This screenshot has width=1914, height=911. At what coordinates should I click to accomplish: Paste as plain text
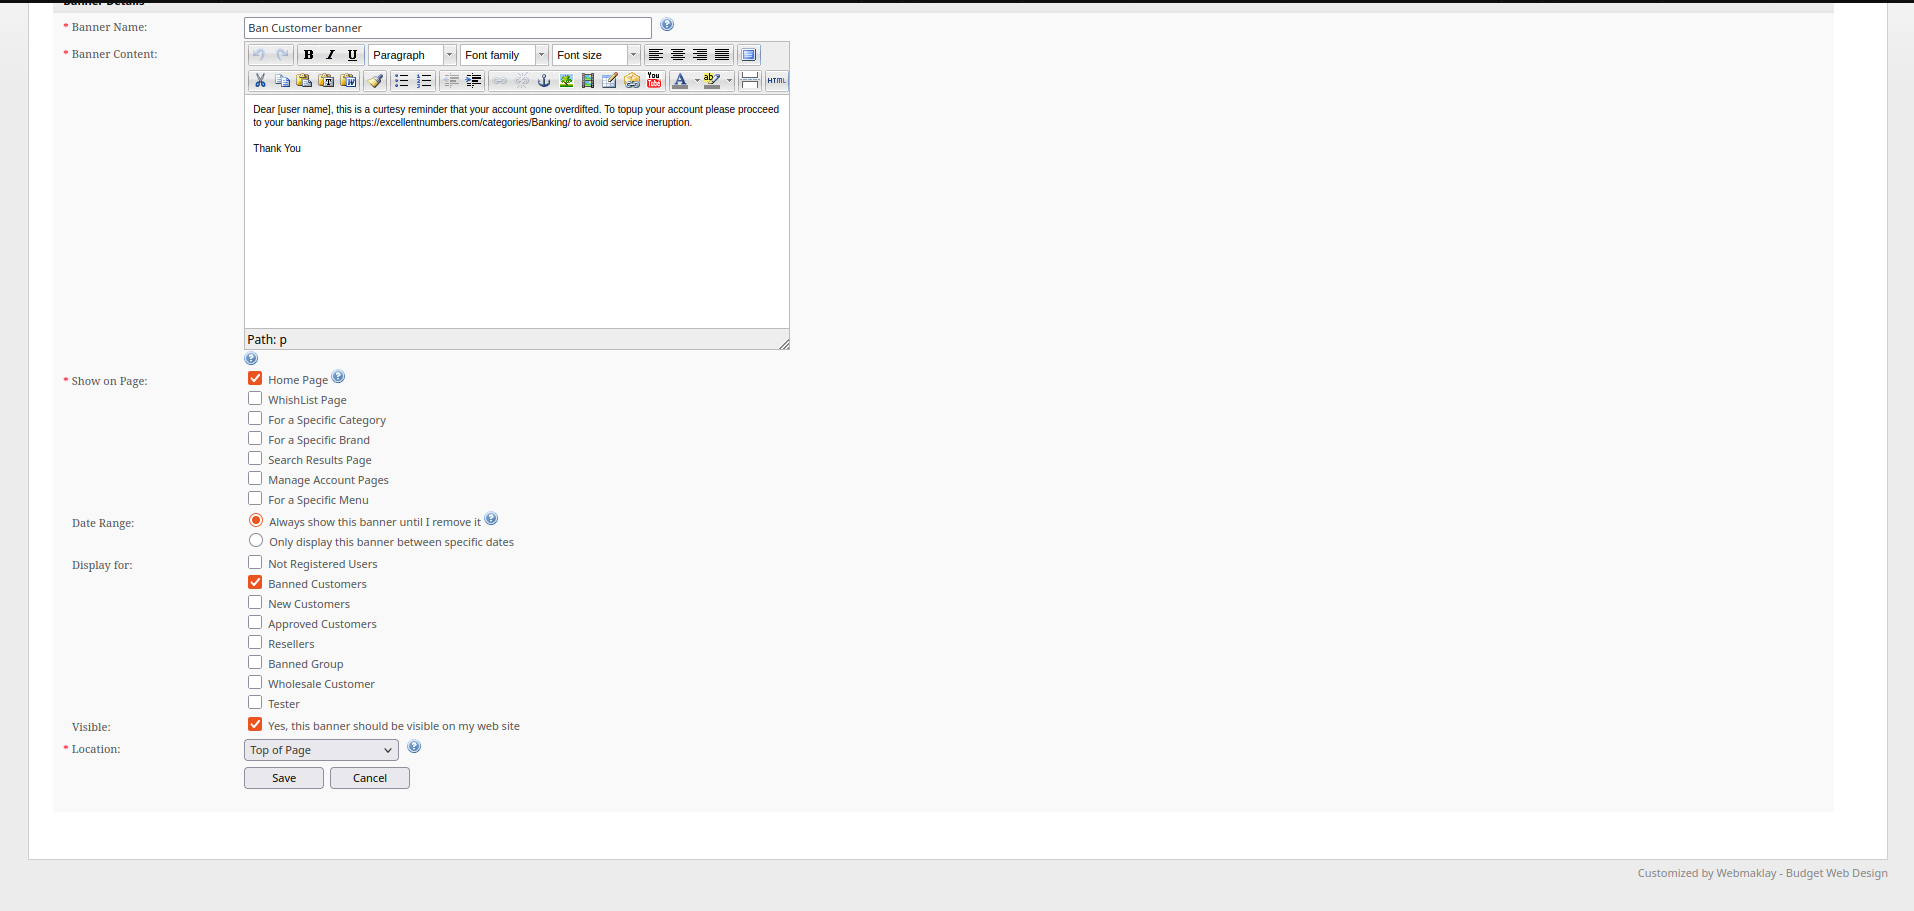(x=326, y=81)
